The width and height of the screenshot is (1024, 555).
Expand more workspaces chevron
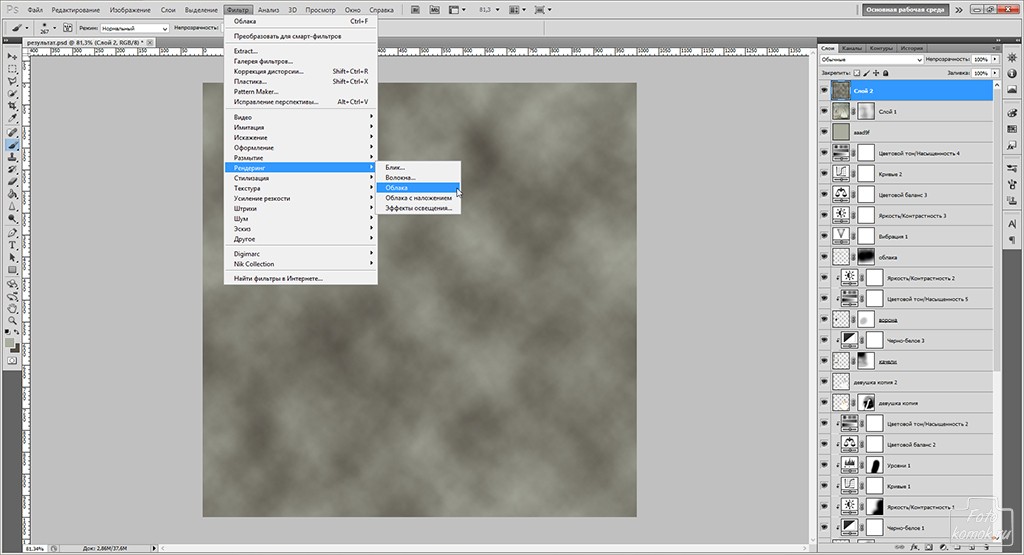point(959,10)
